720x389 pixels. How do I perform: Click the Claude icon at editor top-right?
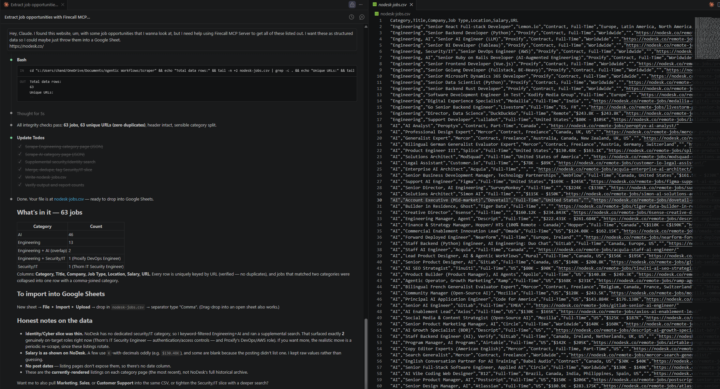[712, 5]
